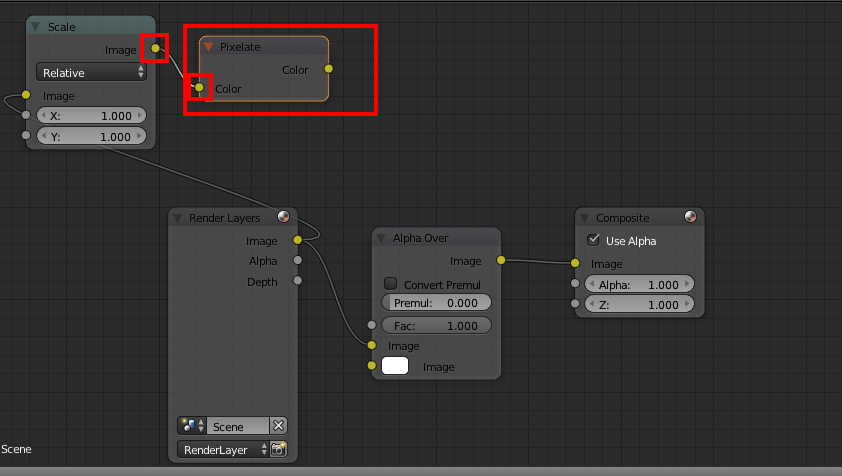Click Alpha Over's first Image input socket
This screenshot has height=476, width=842.
coord(372,345)
